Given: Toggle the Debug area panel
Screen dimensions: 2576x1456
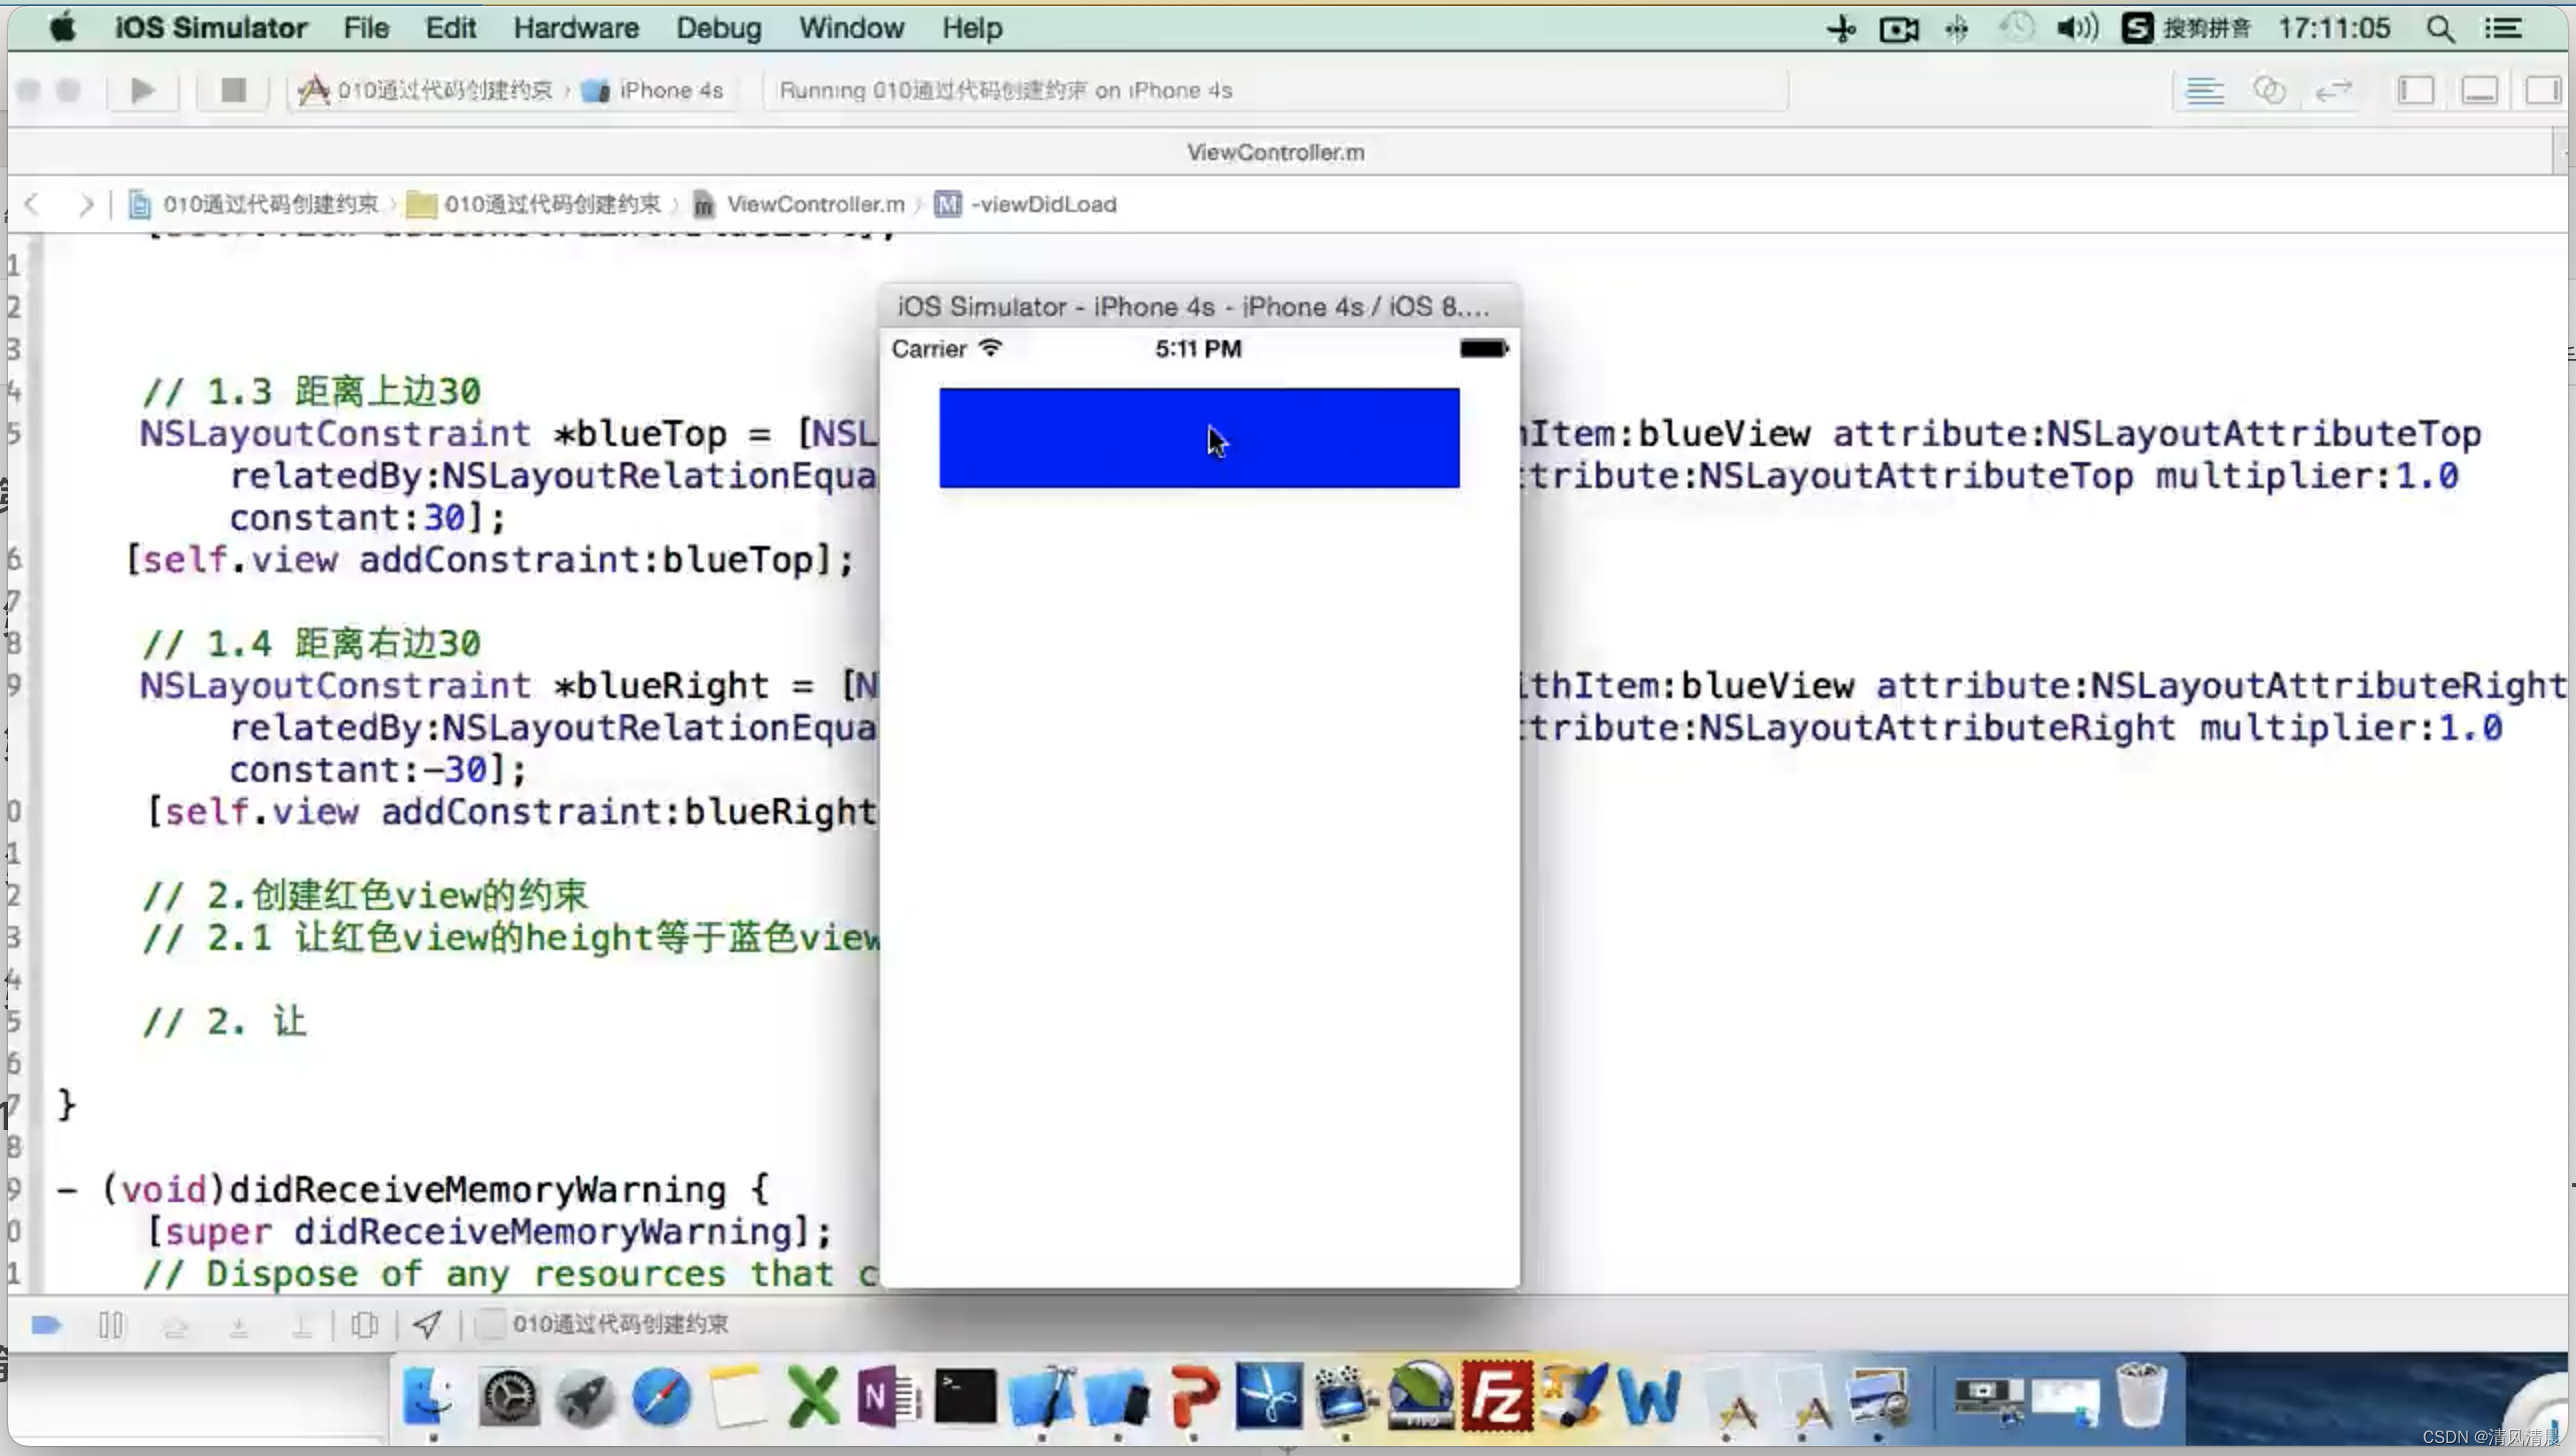Looking at the screenshot, I should click(x=2480, y=91).
